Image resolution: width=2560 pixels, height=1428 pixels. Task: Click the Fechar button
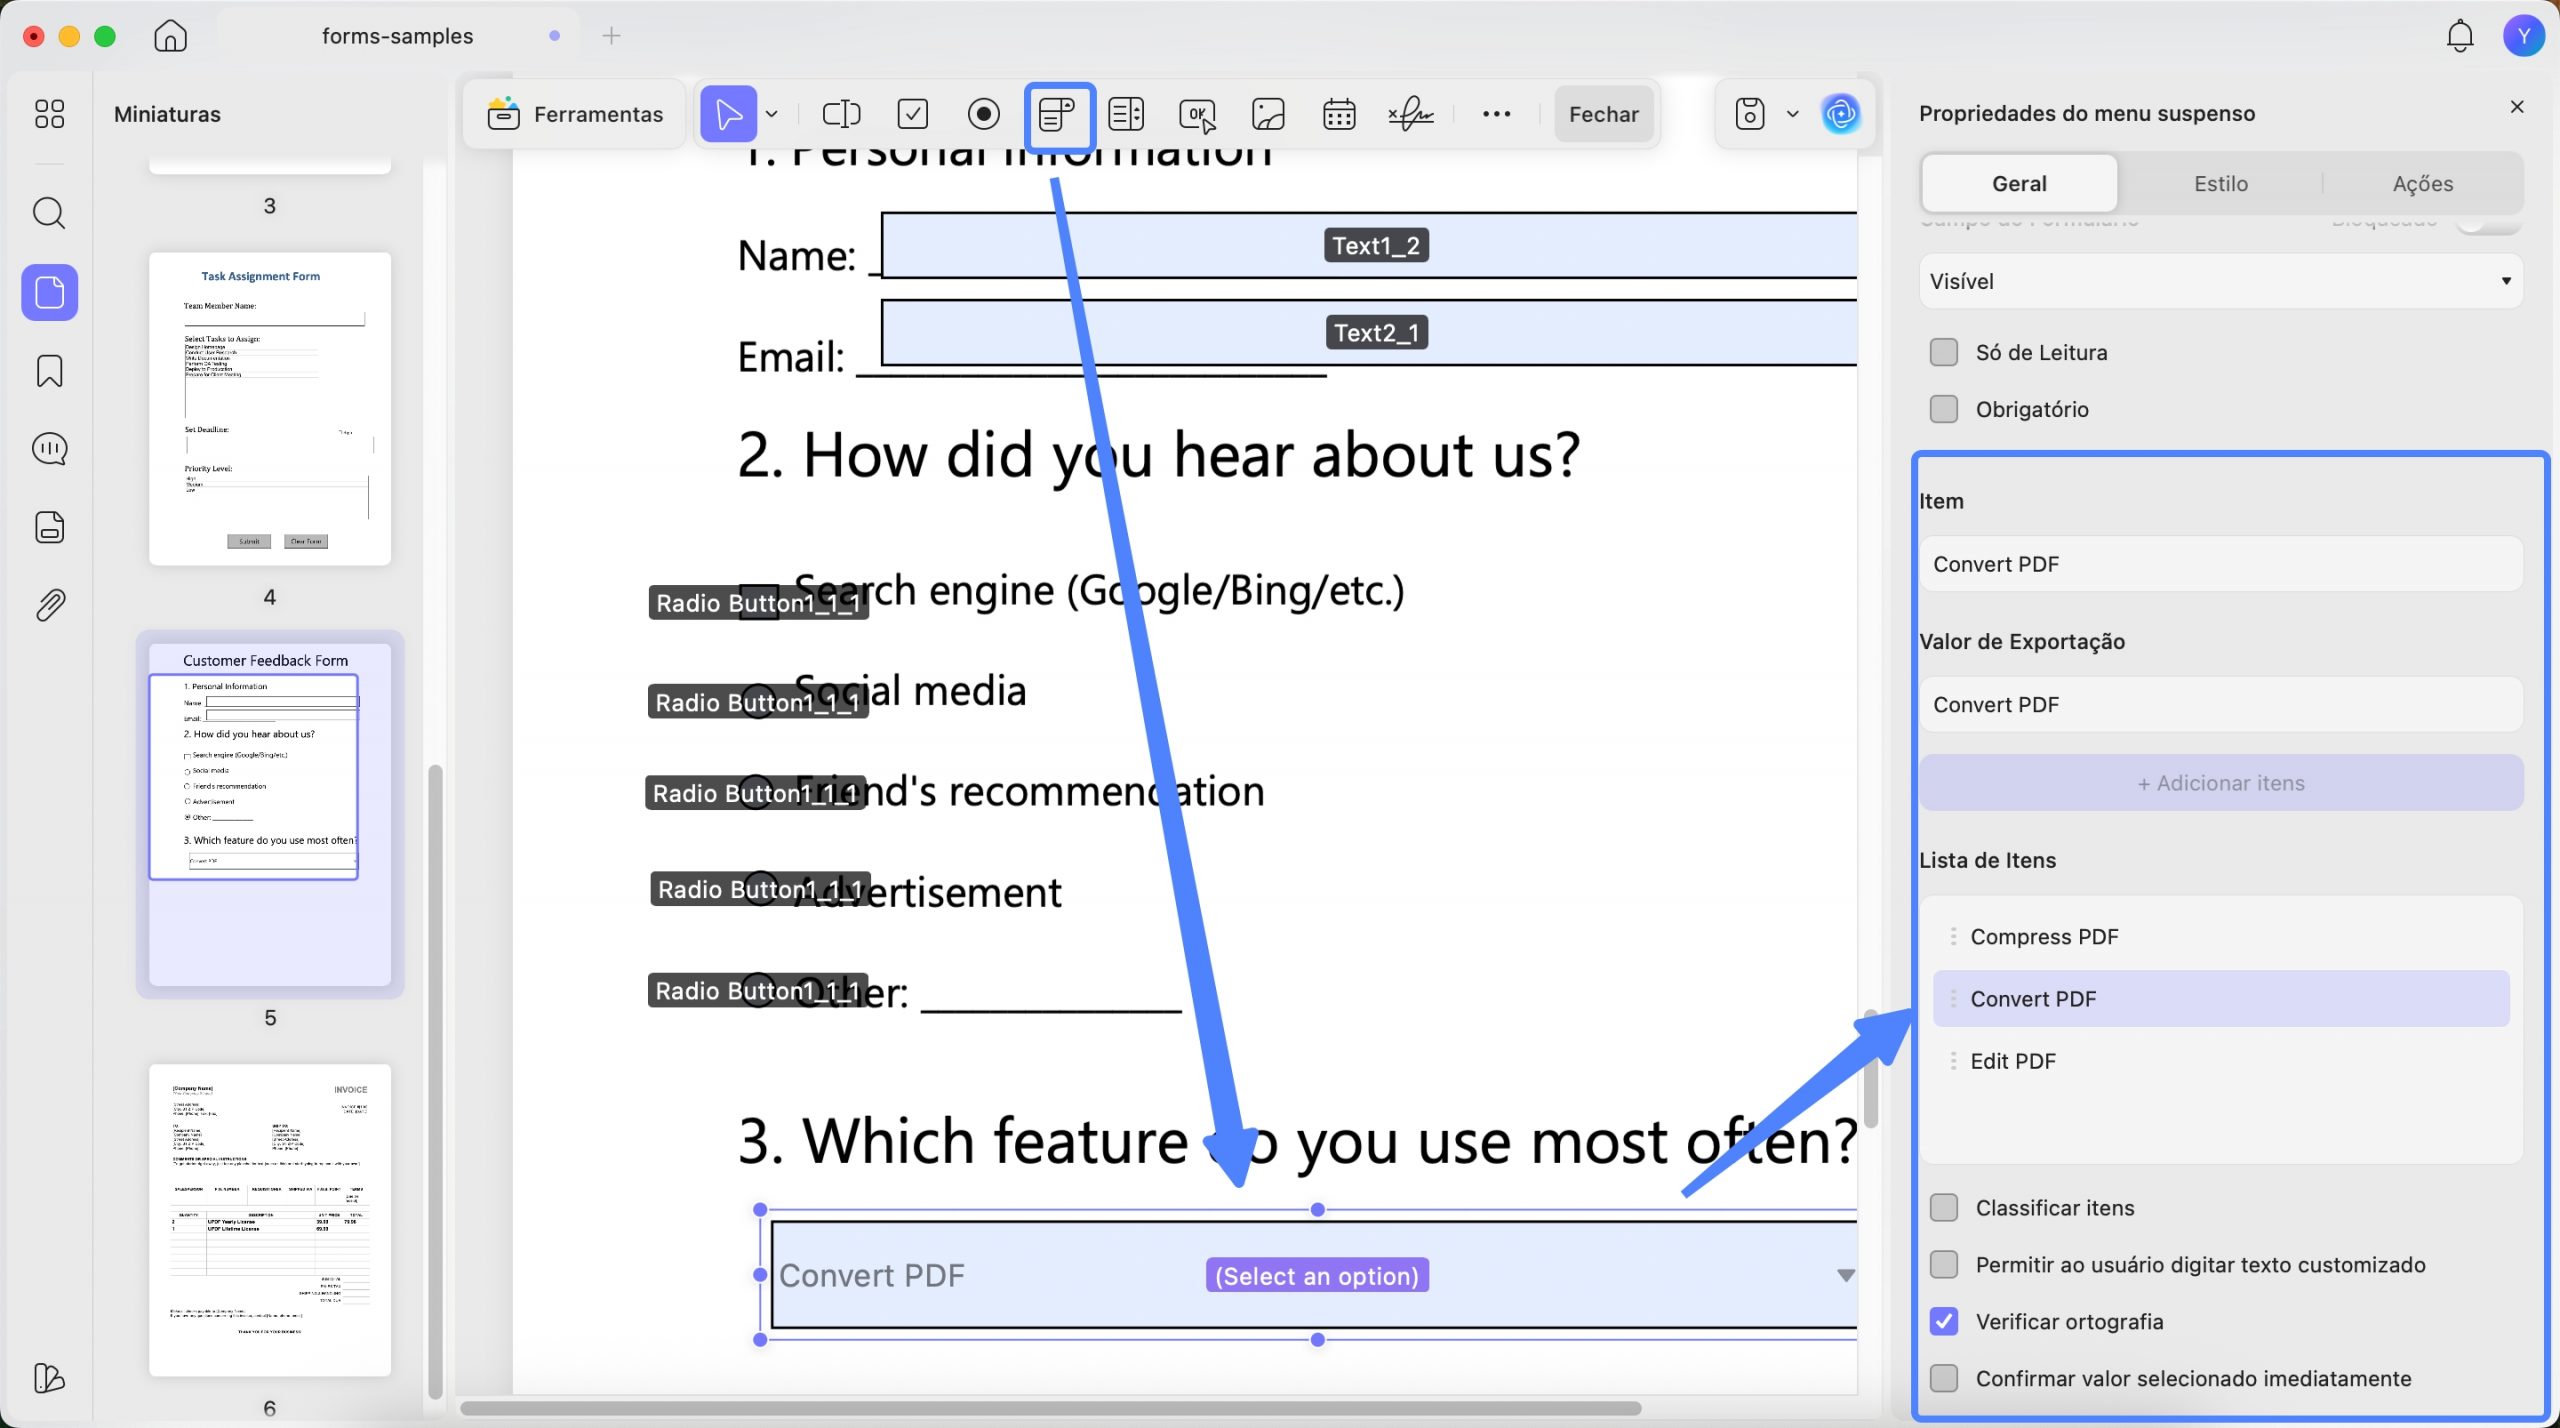pyautogui.click(x=1603, y=114)
